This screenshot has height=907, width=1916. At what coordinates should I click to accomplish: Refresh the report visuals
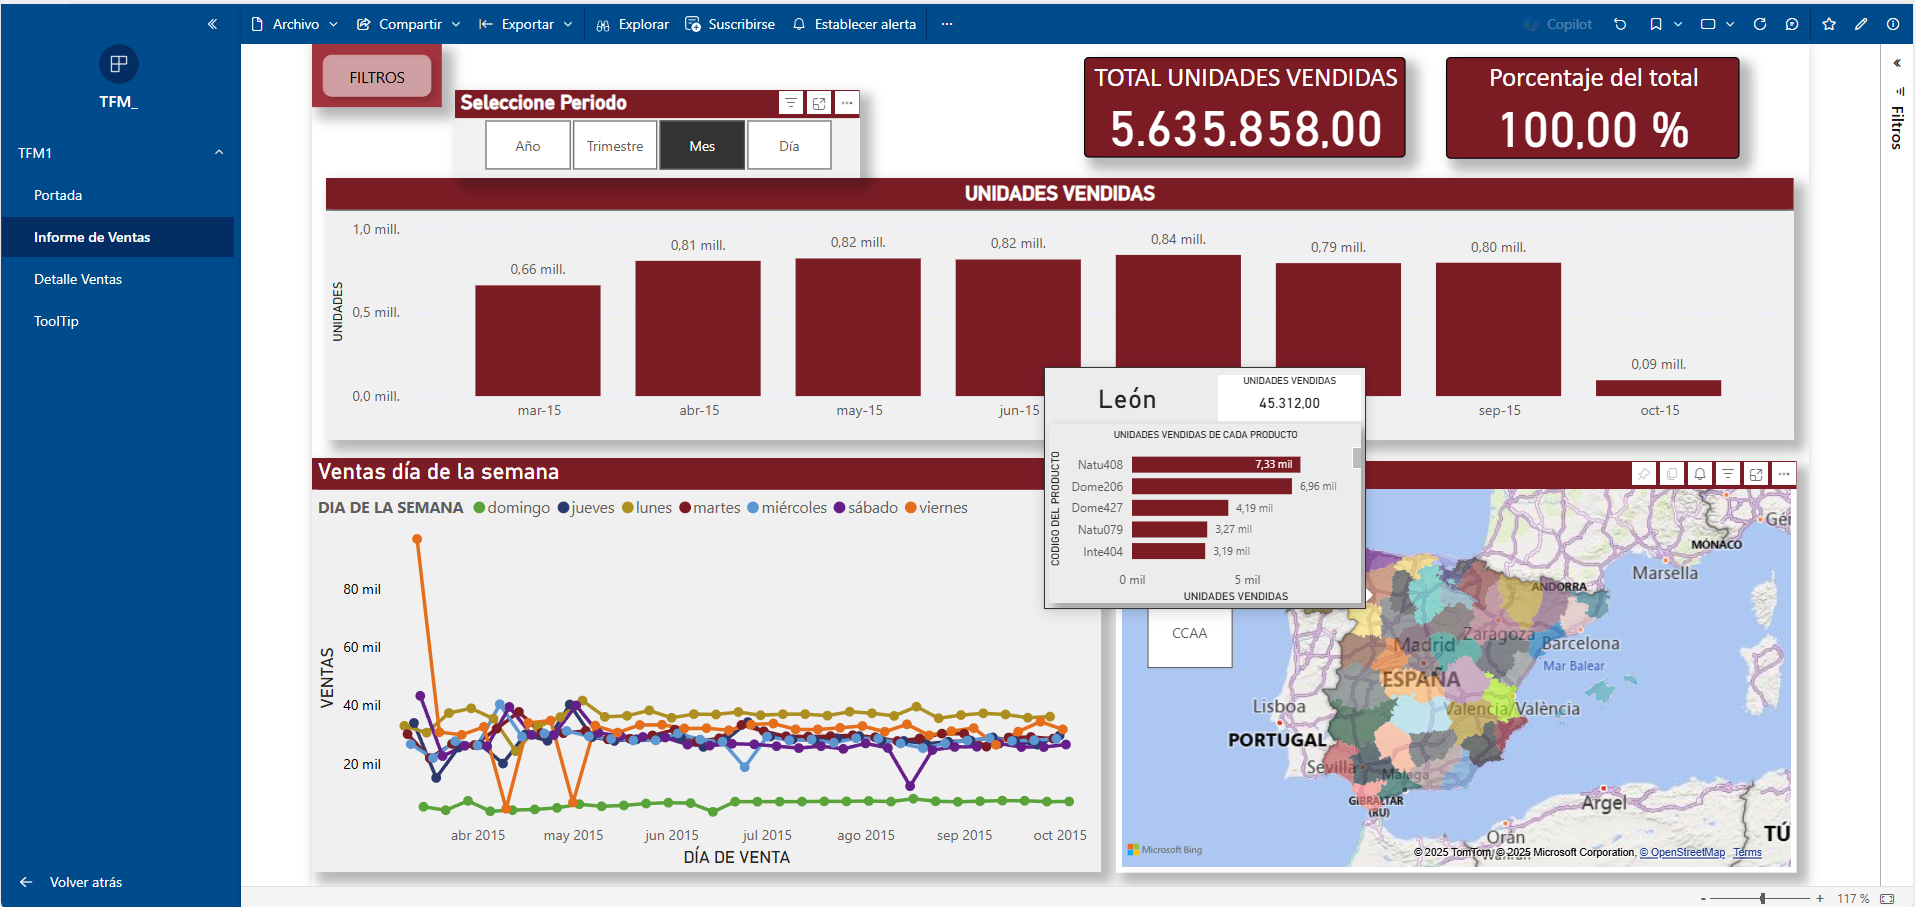click(1760, 24)
